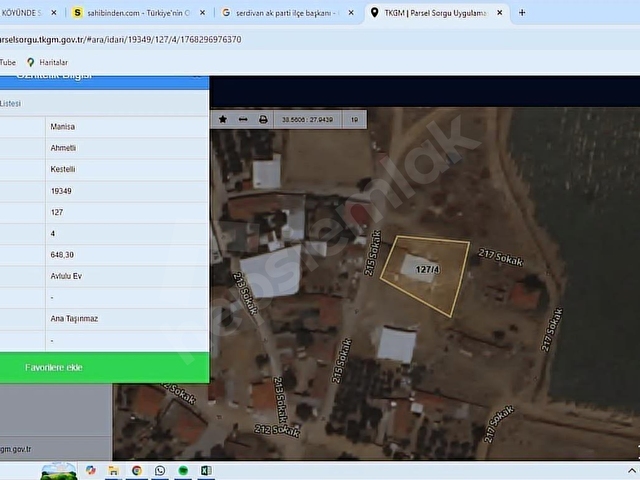Screen dimensions: 640x480
Task: Click the 19349 value in the table
Action: point(61,191)
